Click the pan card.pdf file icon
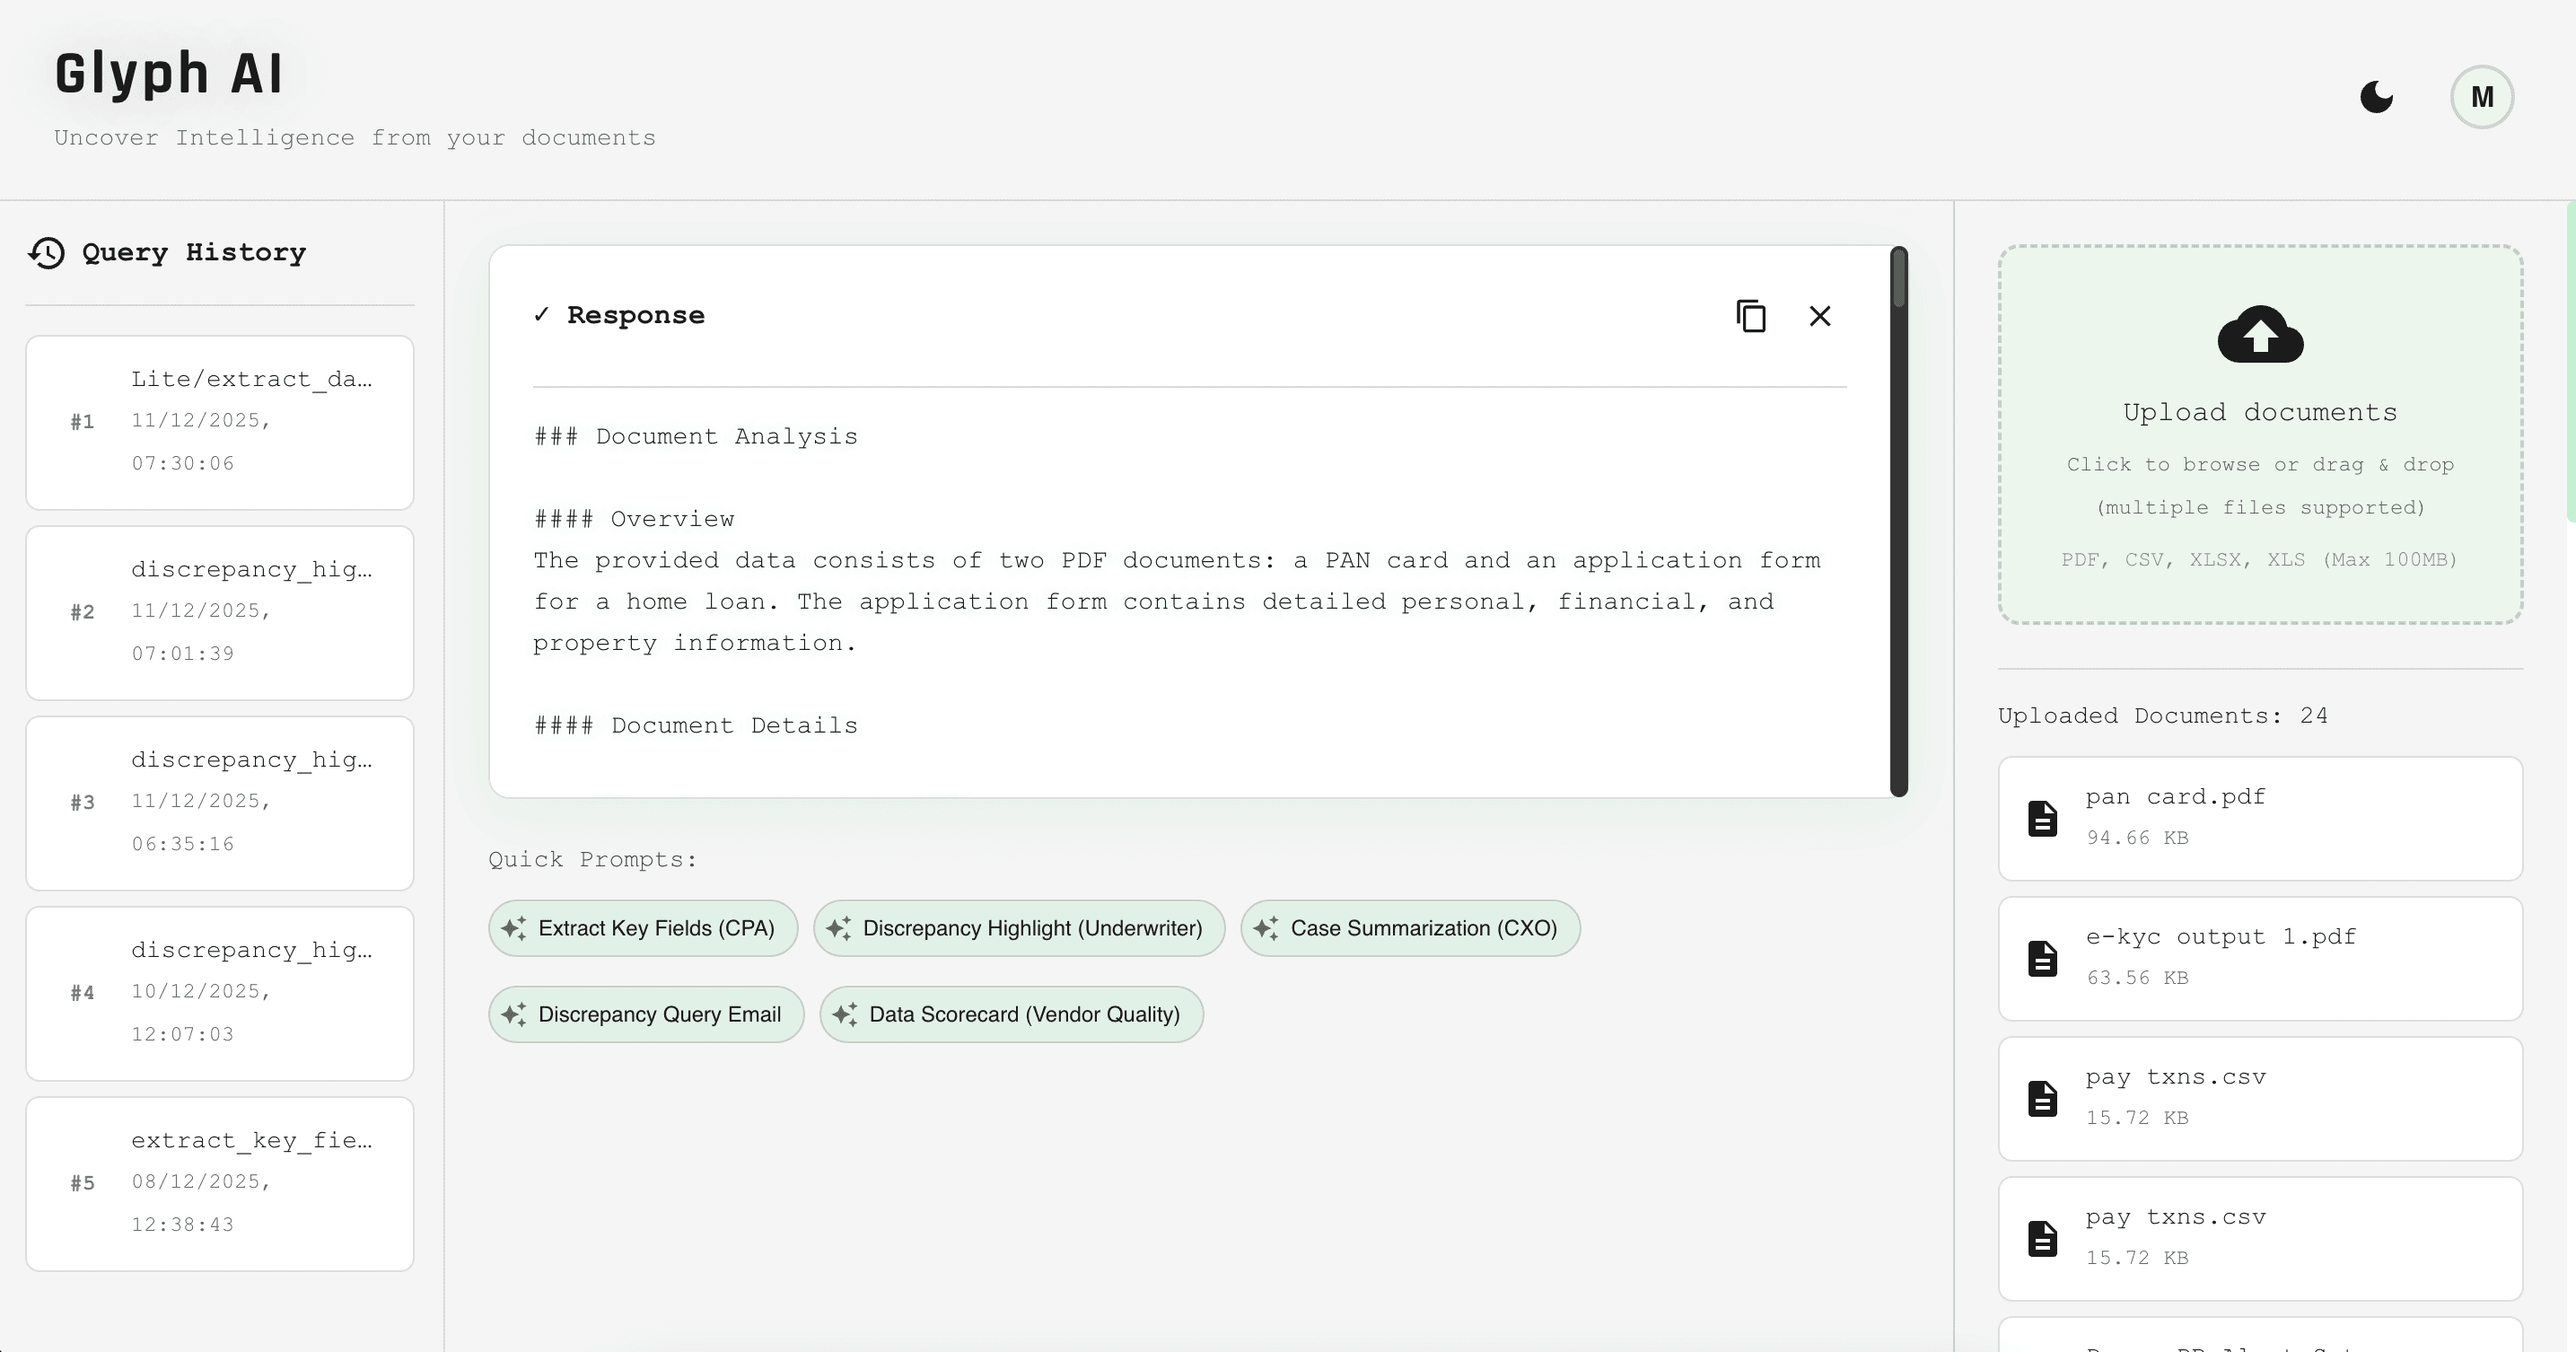2576x1352 pixels. [x=2042, y=818]
